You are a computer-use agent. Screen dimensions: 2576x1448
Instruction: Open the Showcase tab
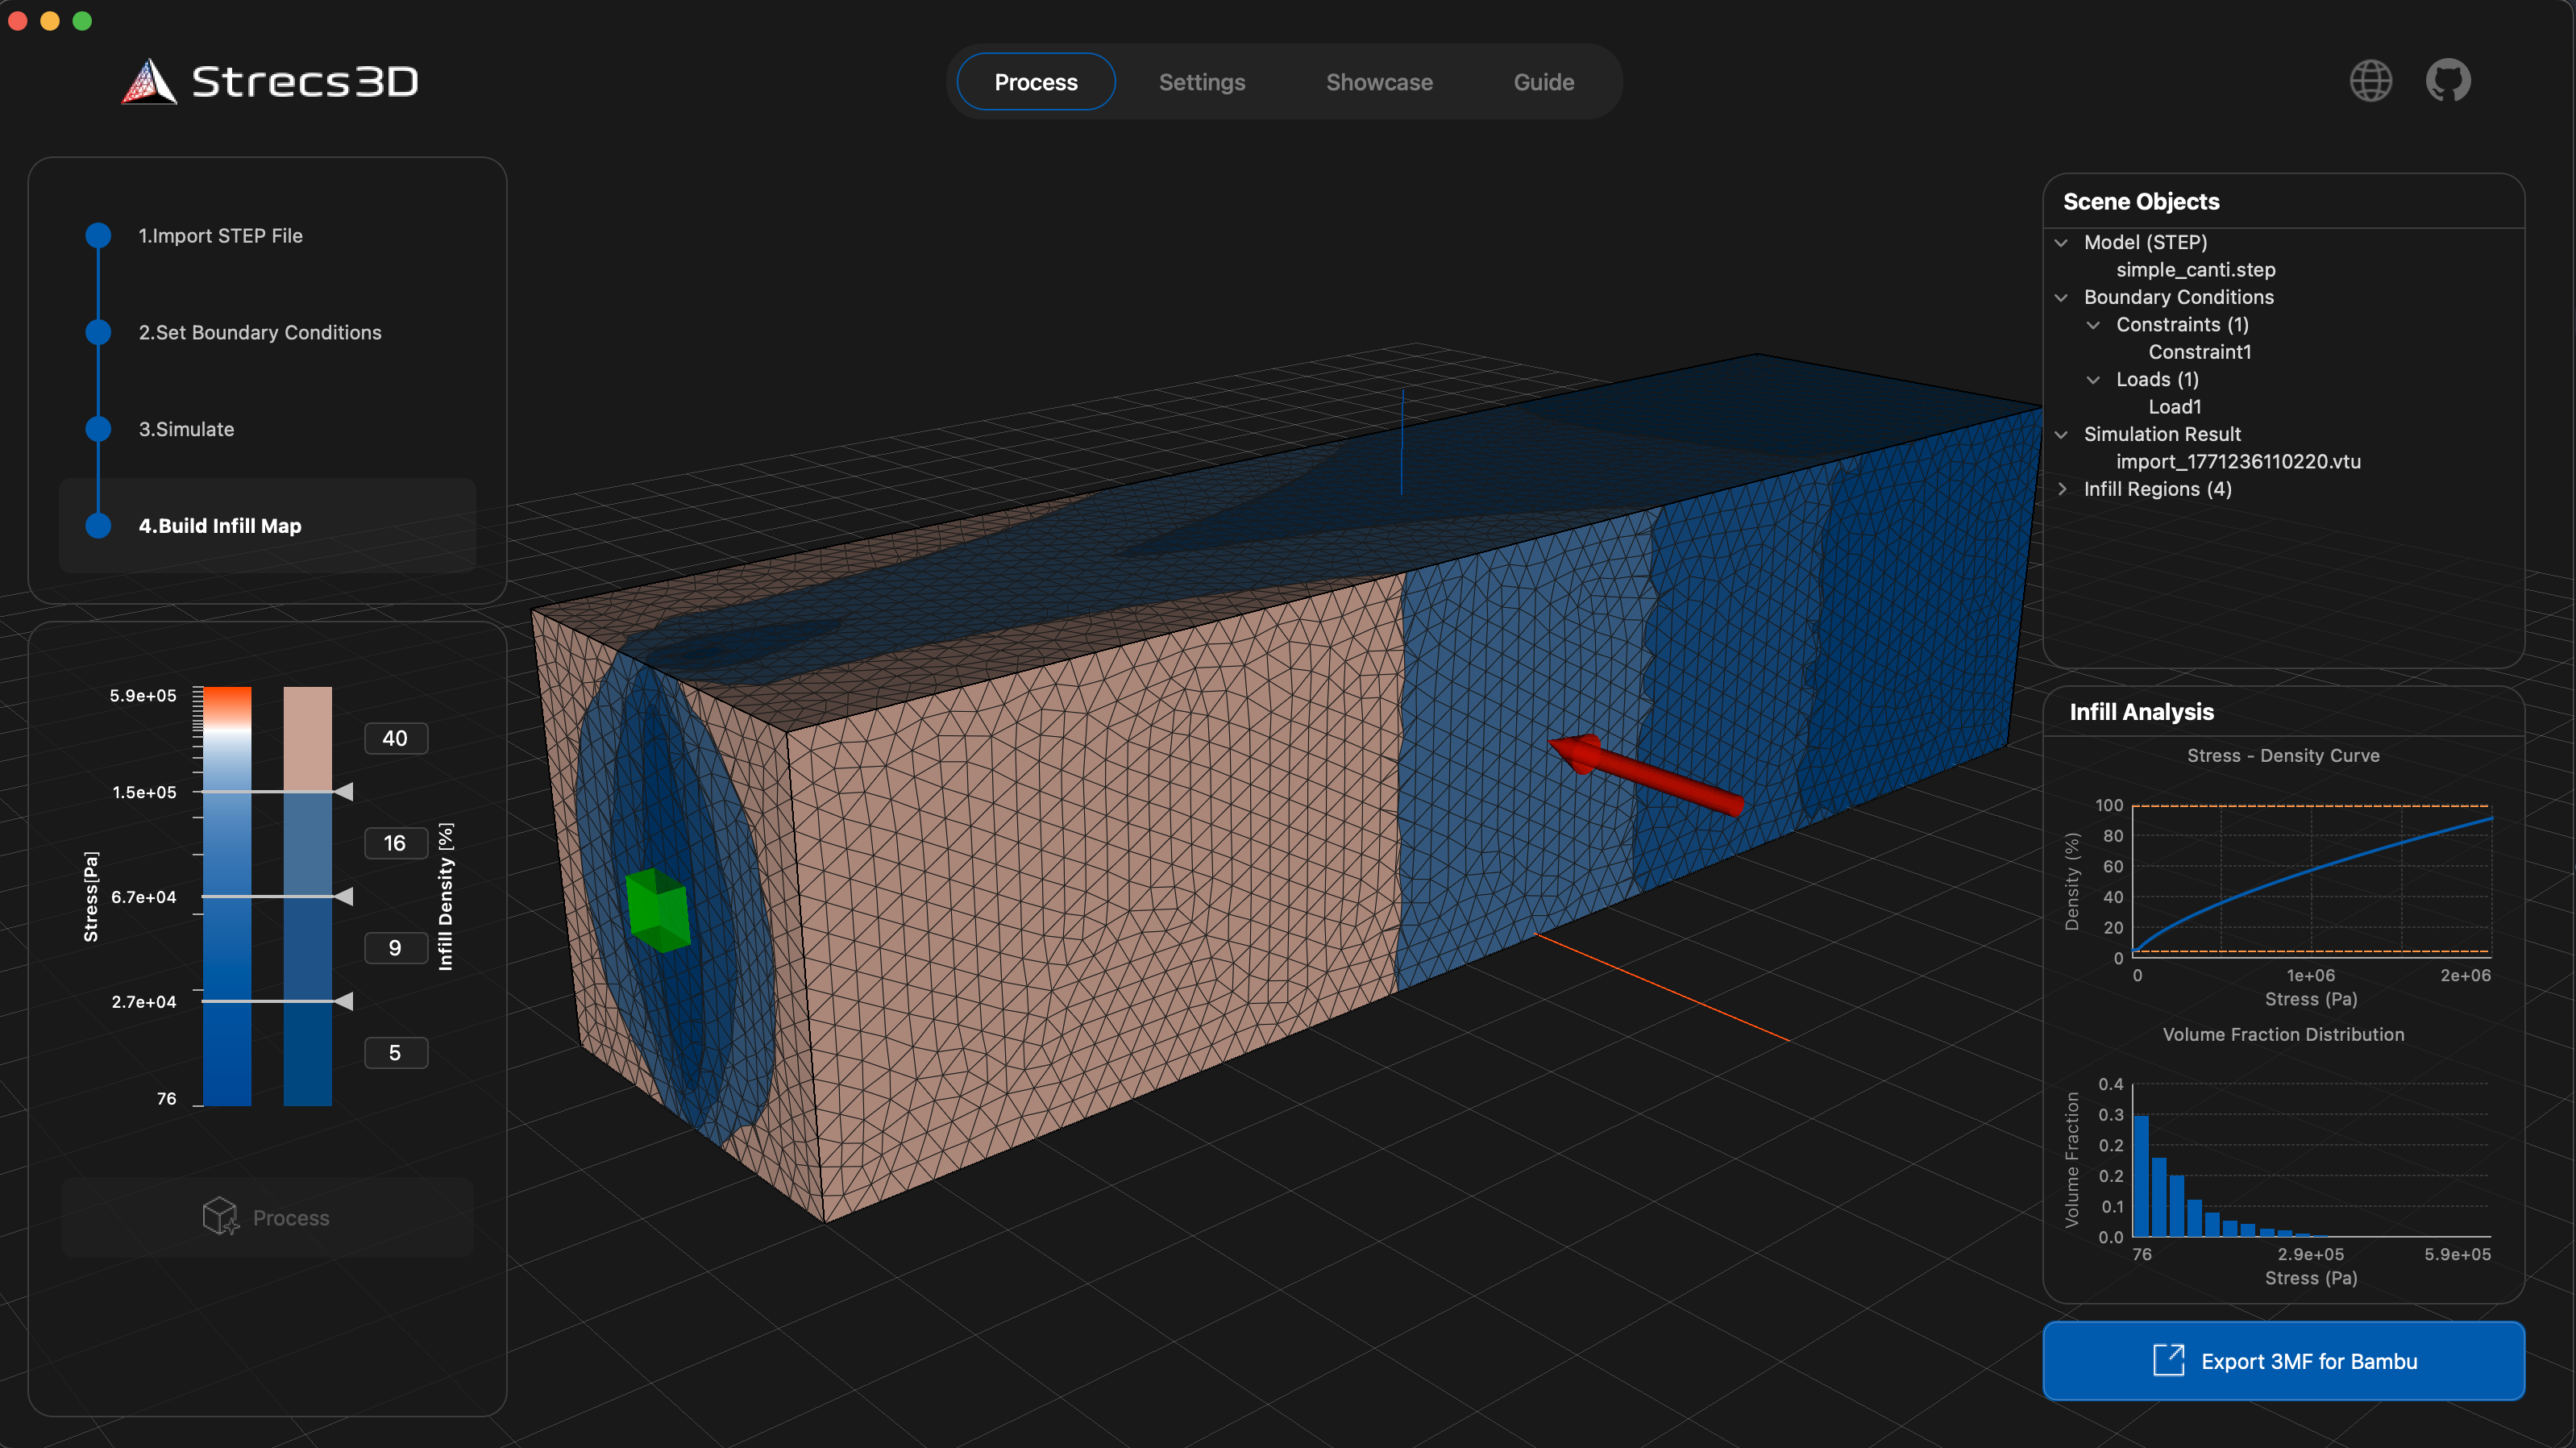1379,81
